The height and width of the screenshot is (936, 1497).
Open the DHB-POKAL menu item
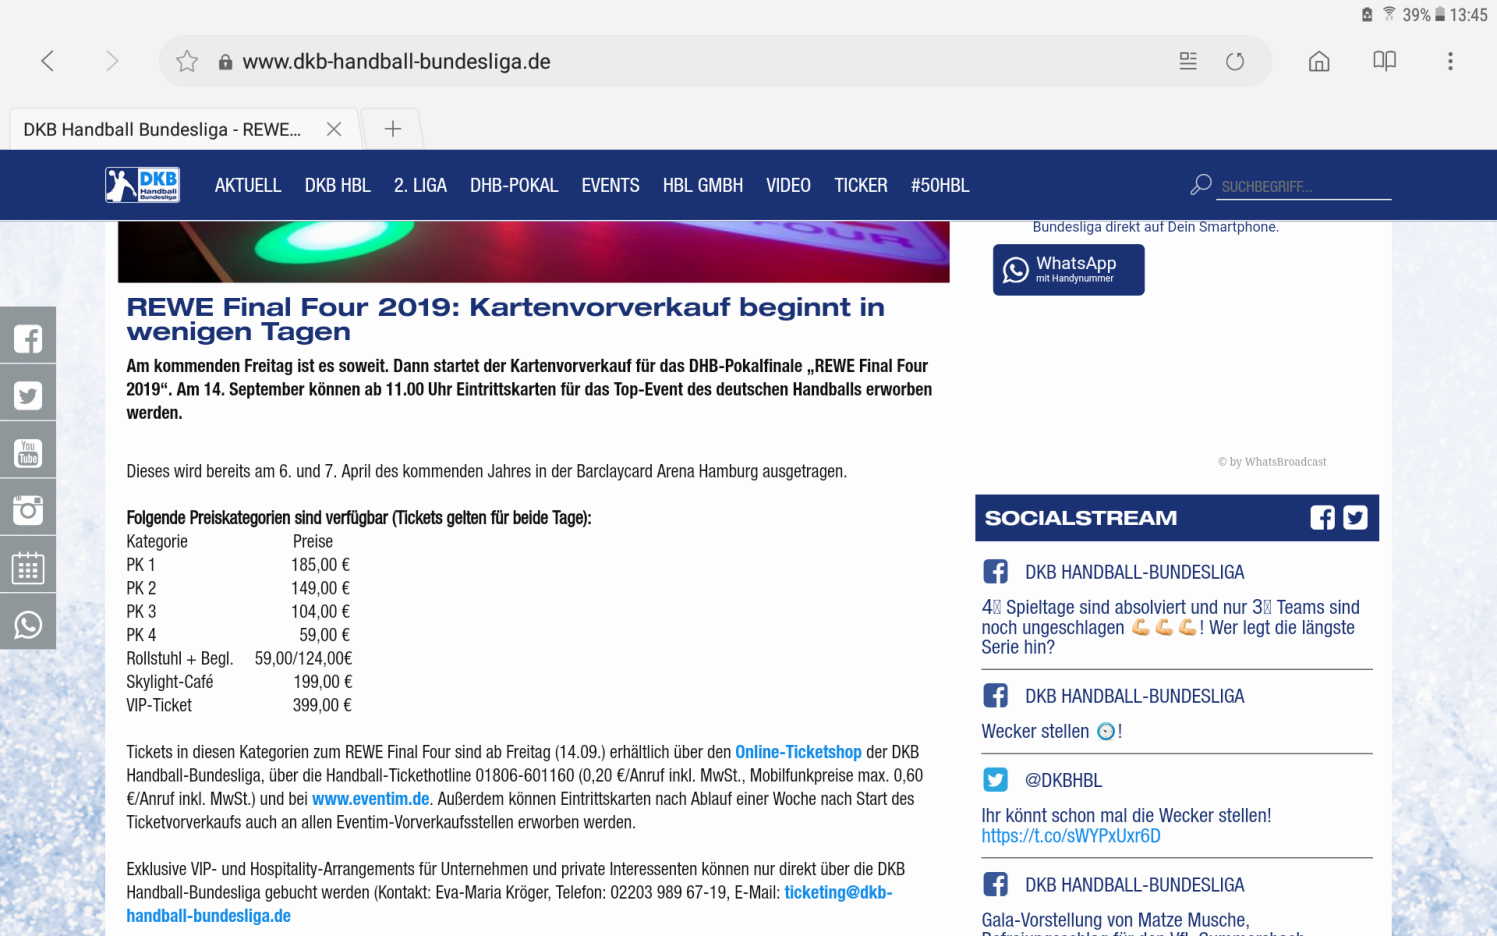tap(514, 186)
